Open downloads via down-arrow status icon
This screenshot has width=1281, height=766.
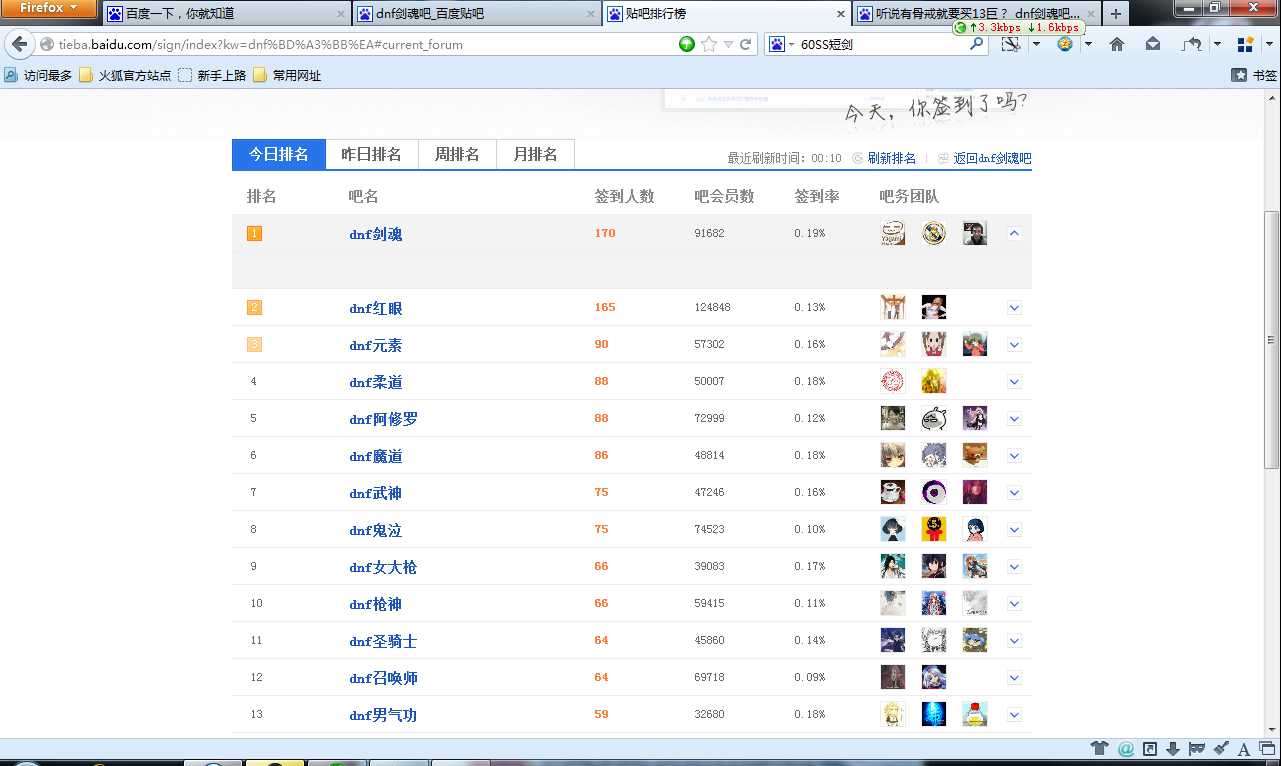(x=1173, y=748)
